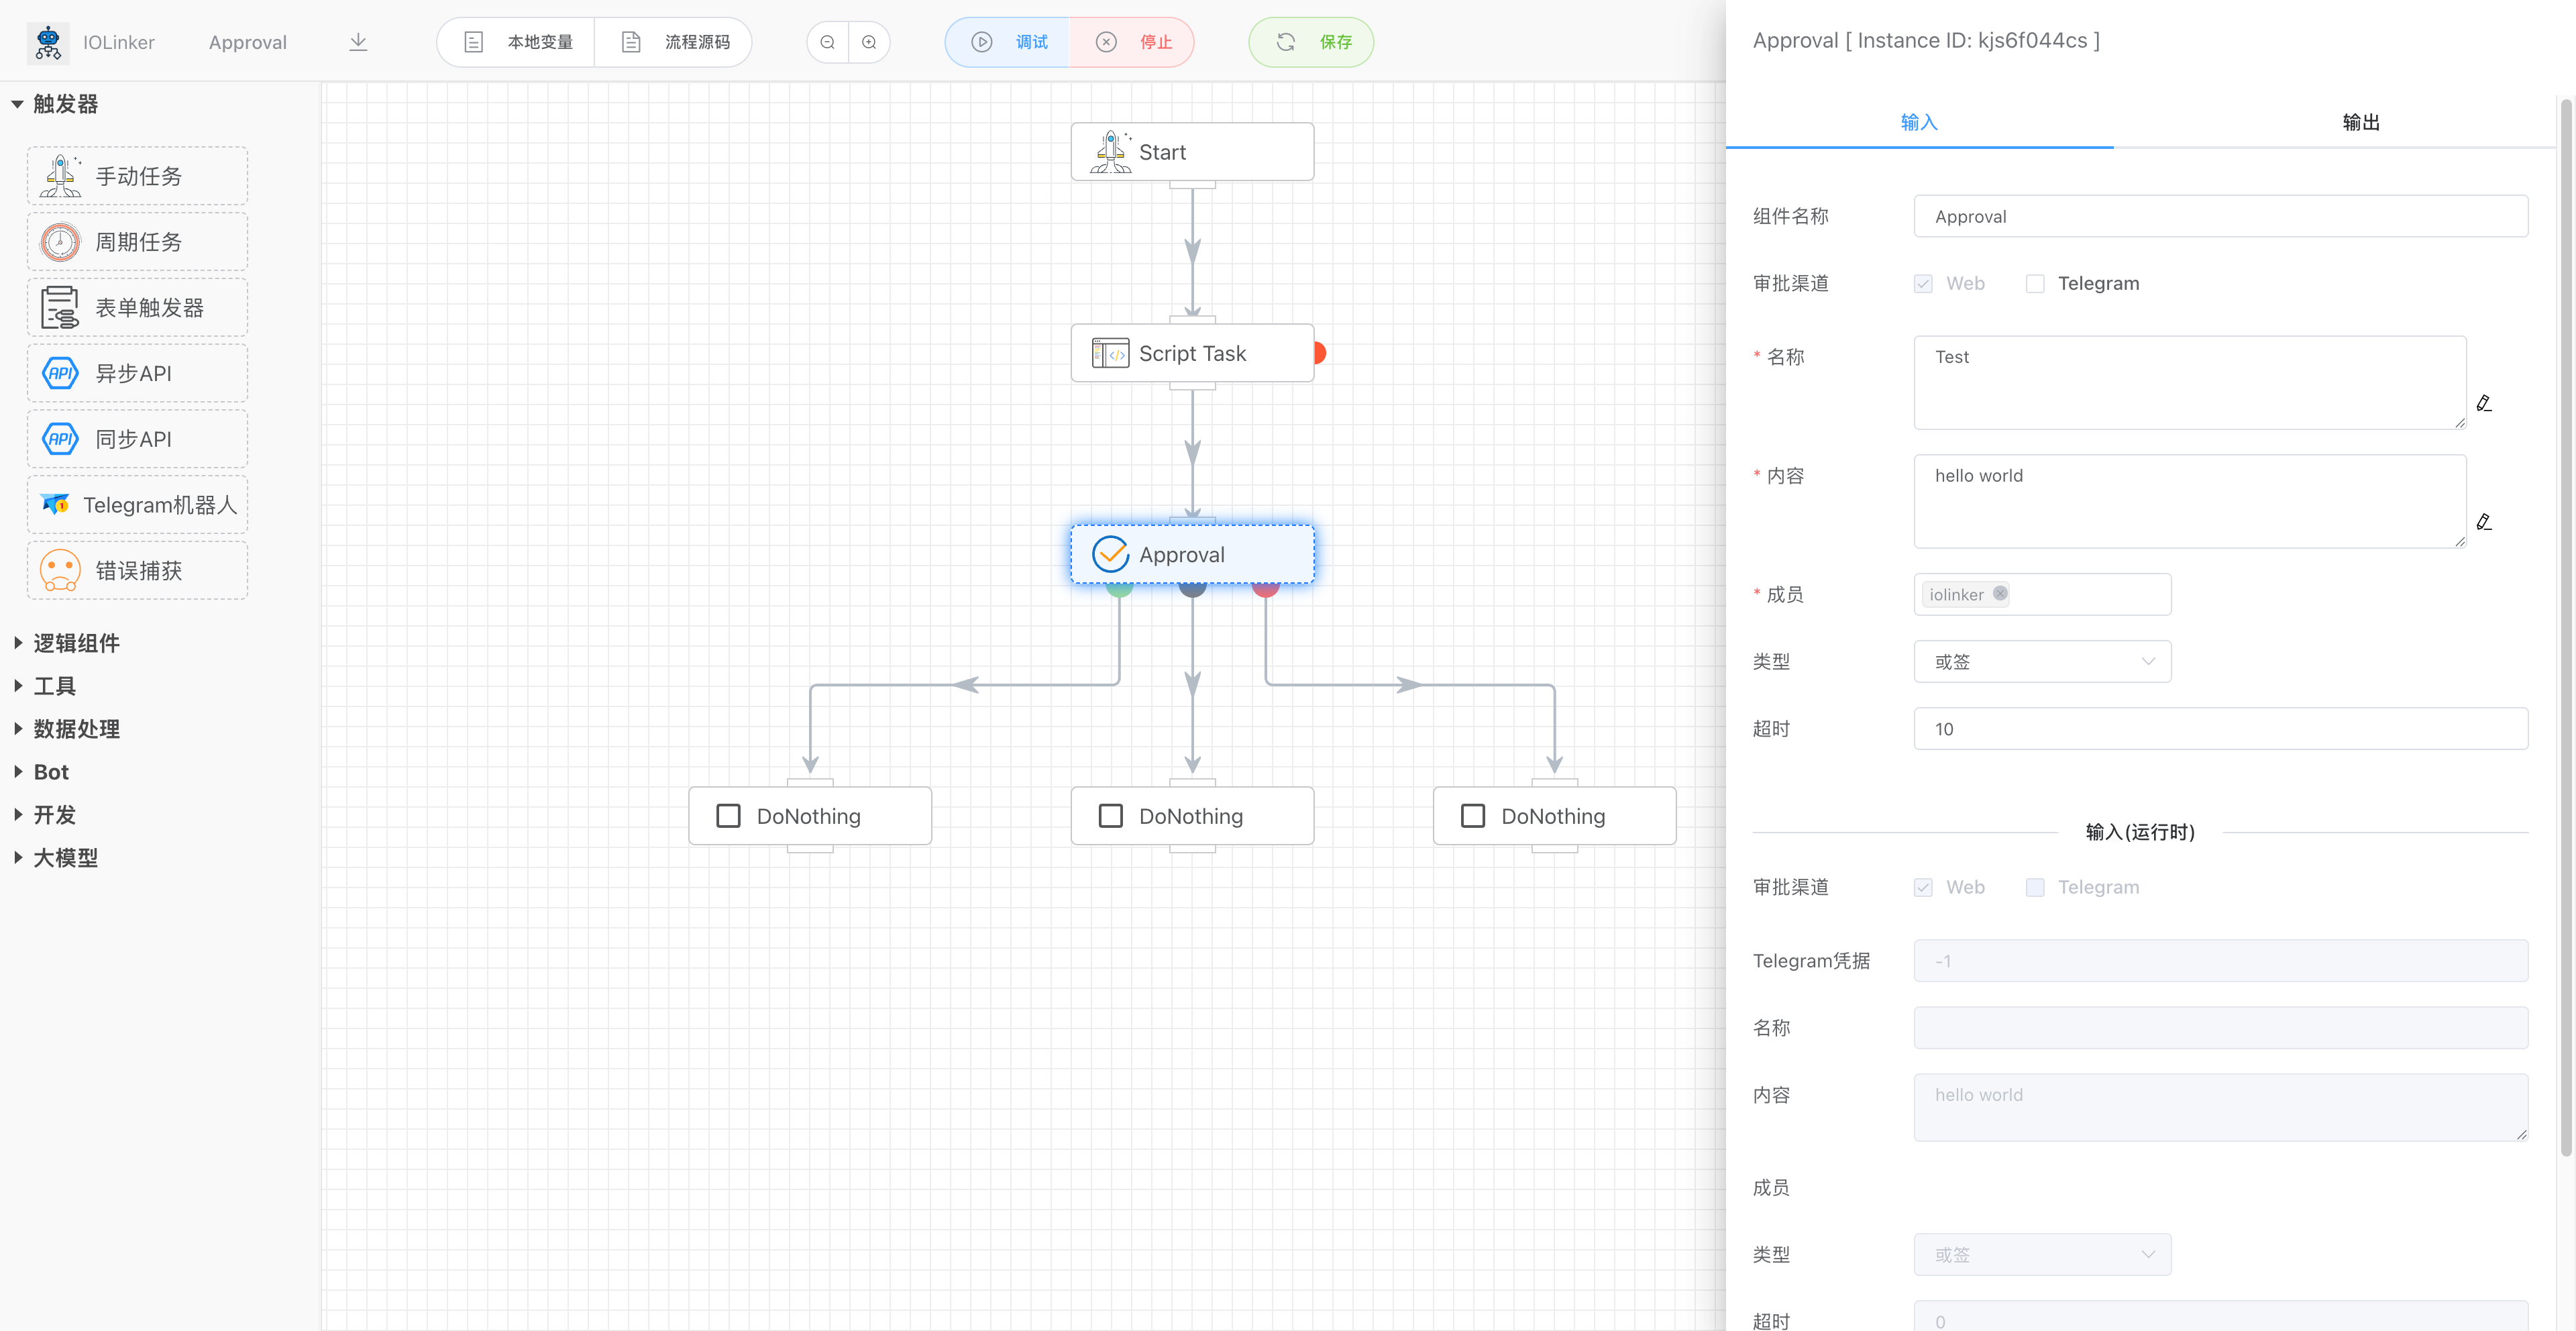Click the zoom out magnifier icon
This screenshot has width=2576, height=1331.
click(x=827, y=42)
